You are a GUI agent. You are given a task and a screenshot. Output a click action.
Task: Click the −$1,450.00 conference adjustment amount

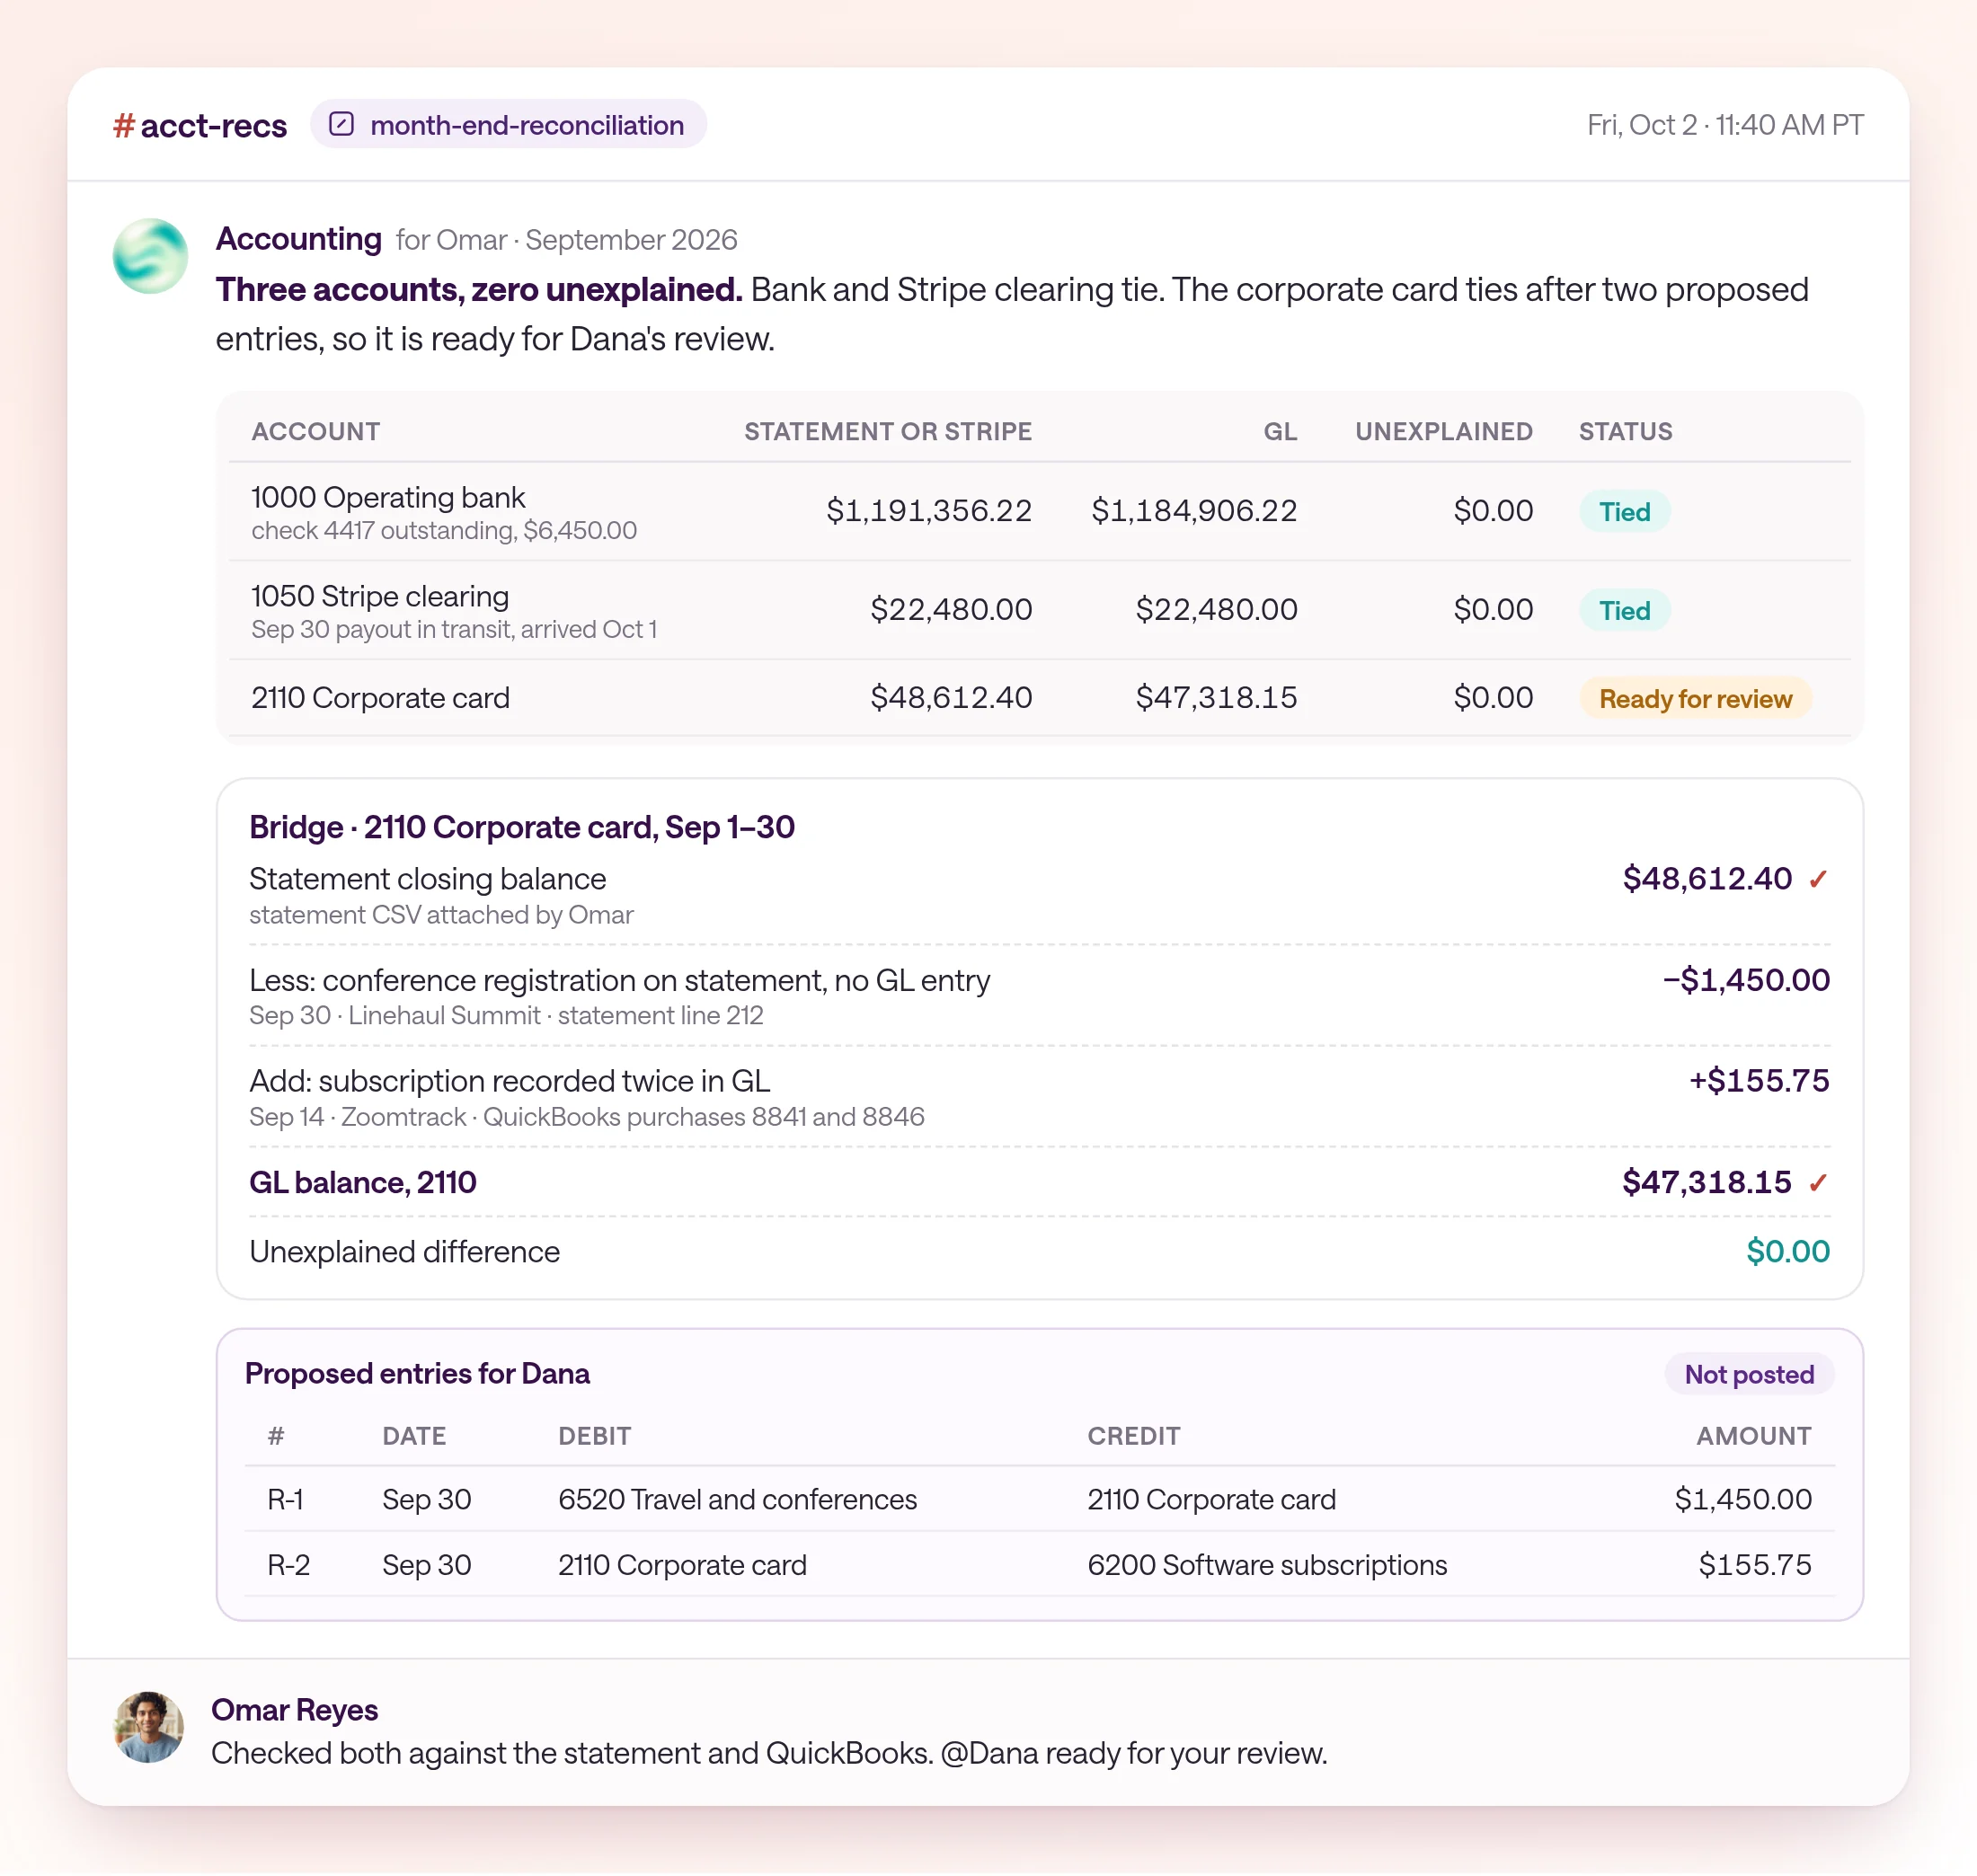pos(1746,981)
